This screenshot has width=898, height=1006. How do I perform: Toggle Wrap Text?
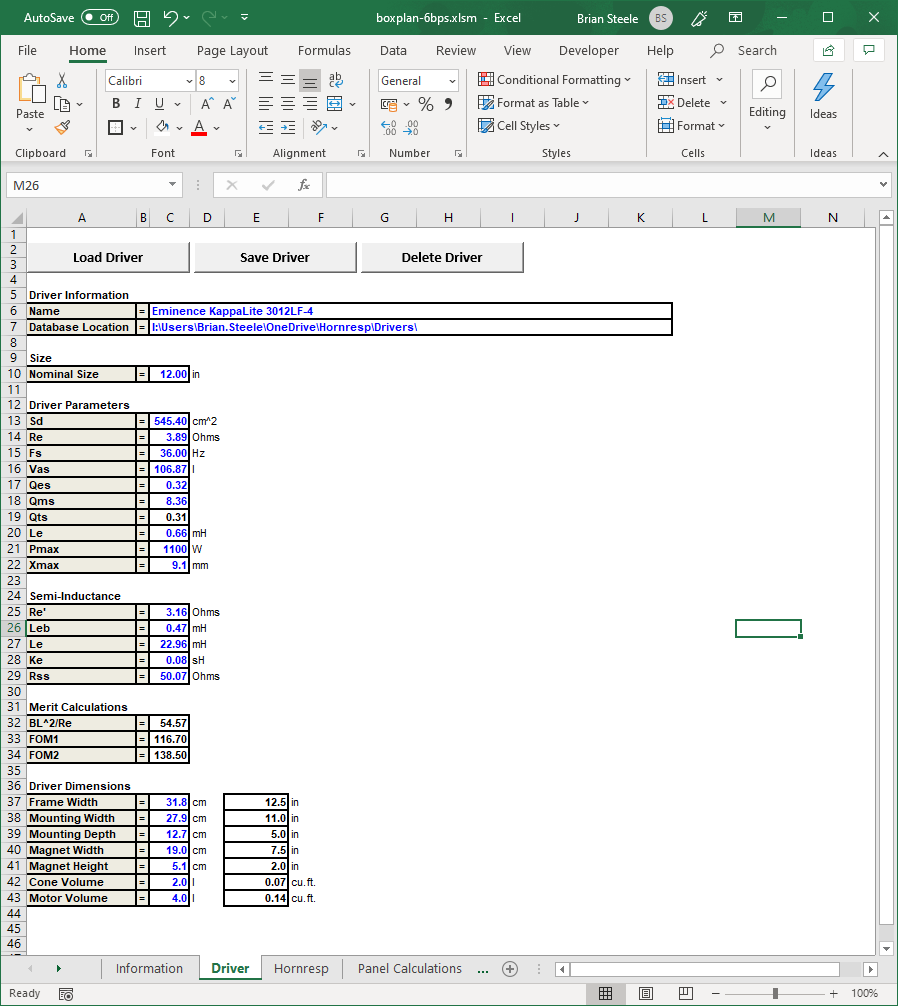[x=335, y=80]
